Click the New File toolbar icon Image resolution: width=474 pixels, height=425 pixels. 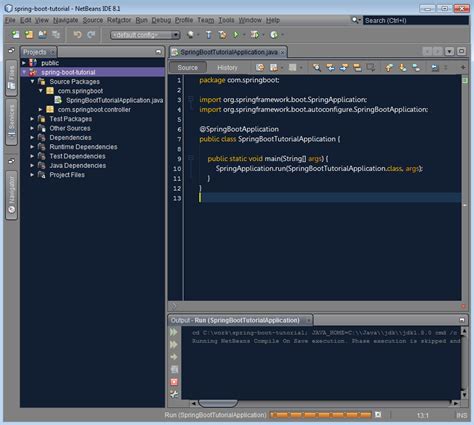pos(15,34)
